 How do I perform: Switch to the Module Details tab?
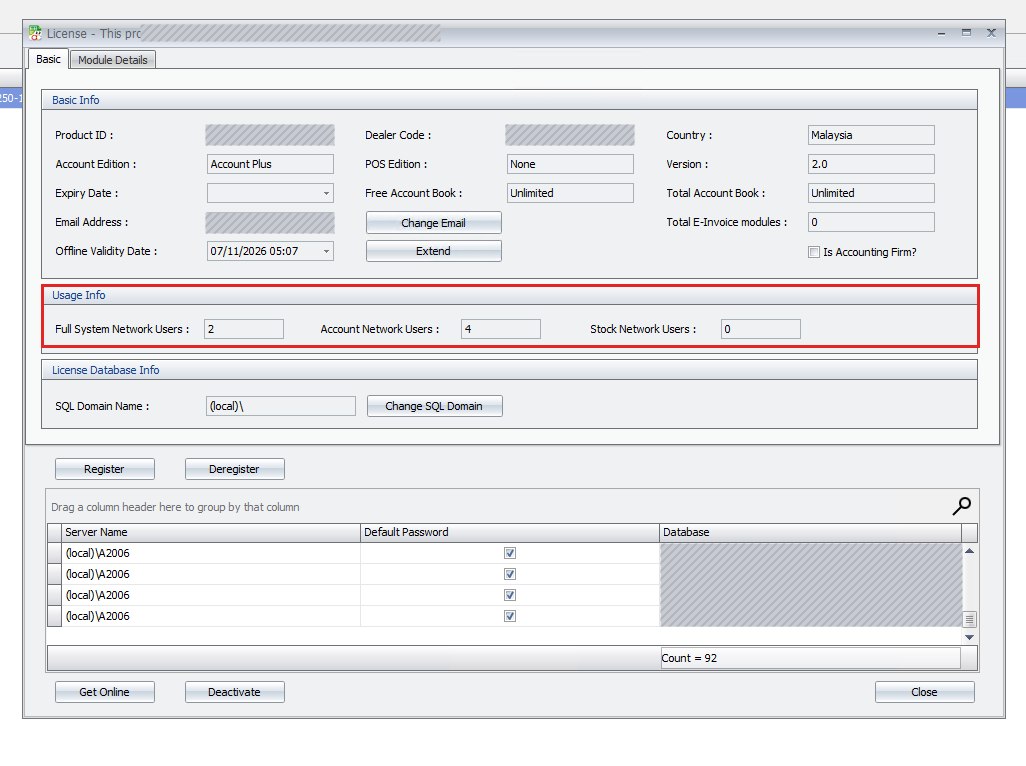(113, 60)
